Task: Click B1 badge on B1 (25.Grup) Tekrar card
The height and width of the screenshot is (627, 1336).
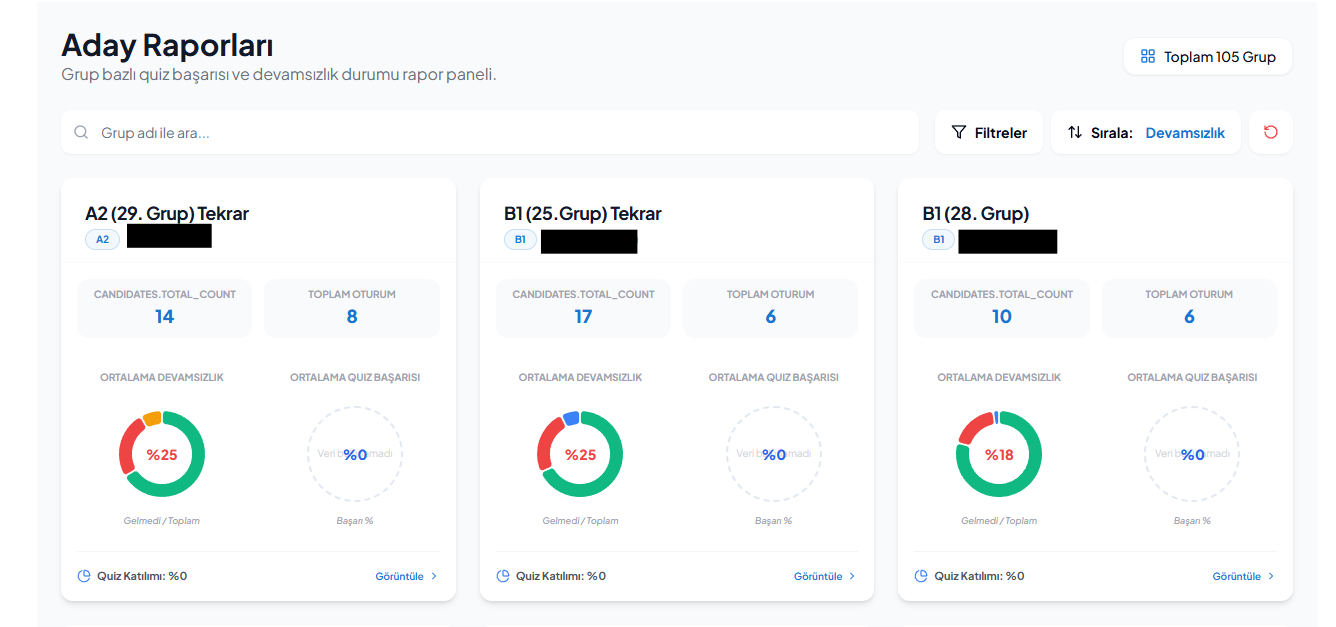Action: (521, 240)
